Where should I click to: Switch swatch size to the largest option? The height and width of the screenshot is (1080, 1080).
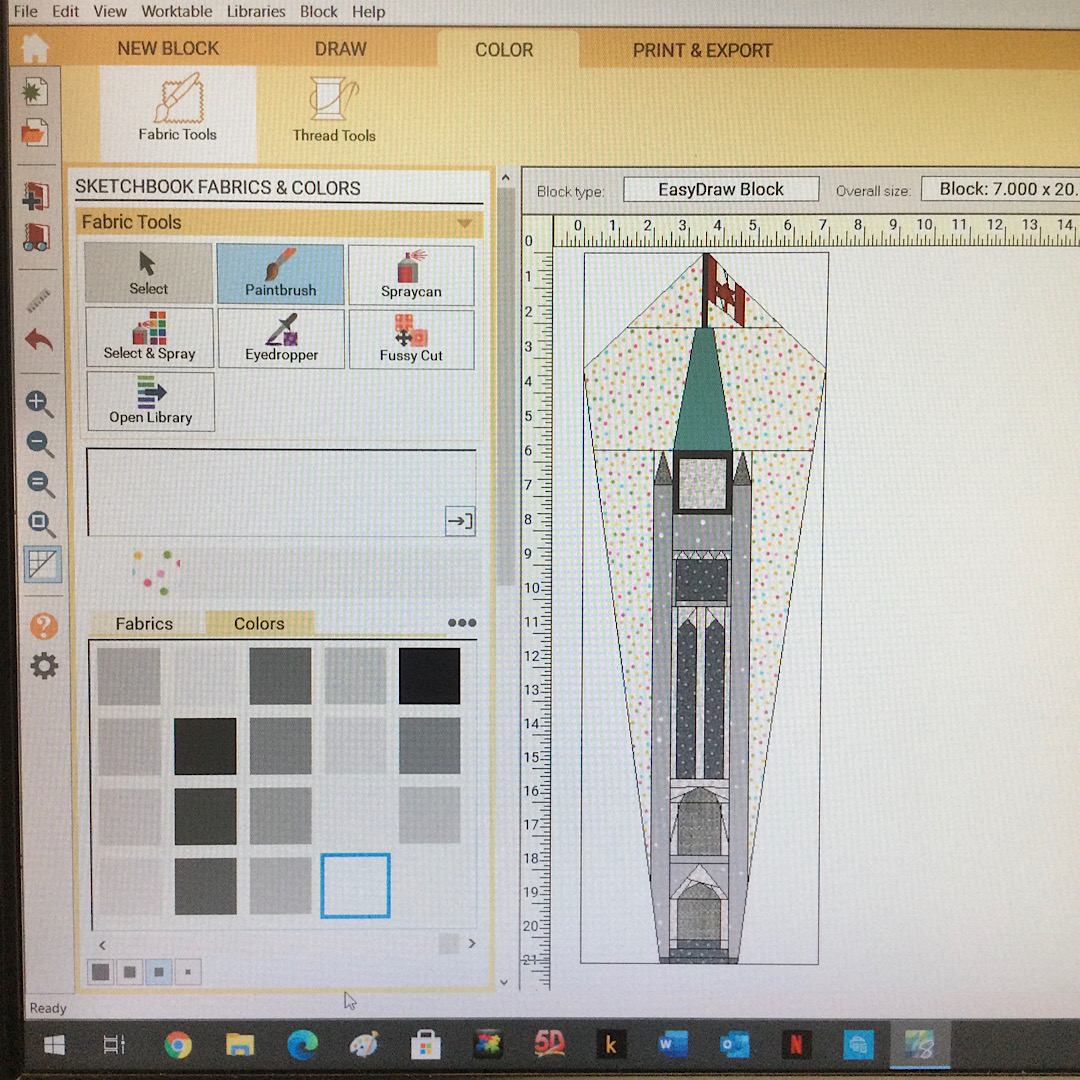(100, 971)
